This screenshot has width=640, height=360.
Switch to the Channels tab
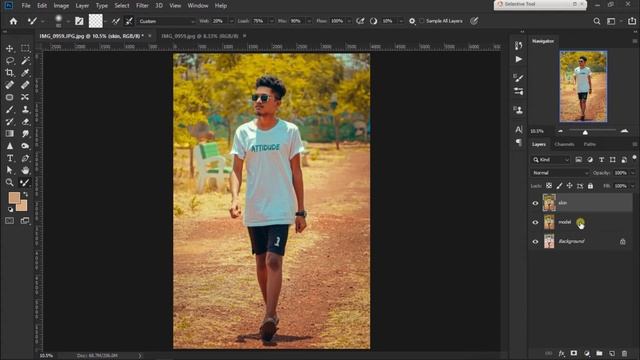coord(564,144)
